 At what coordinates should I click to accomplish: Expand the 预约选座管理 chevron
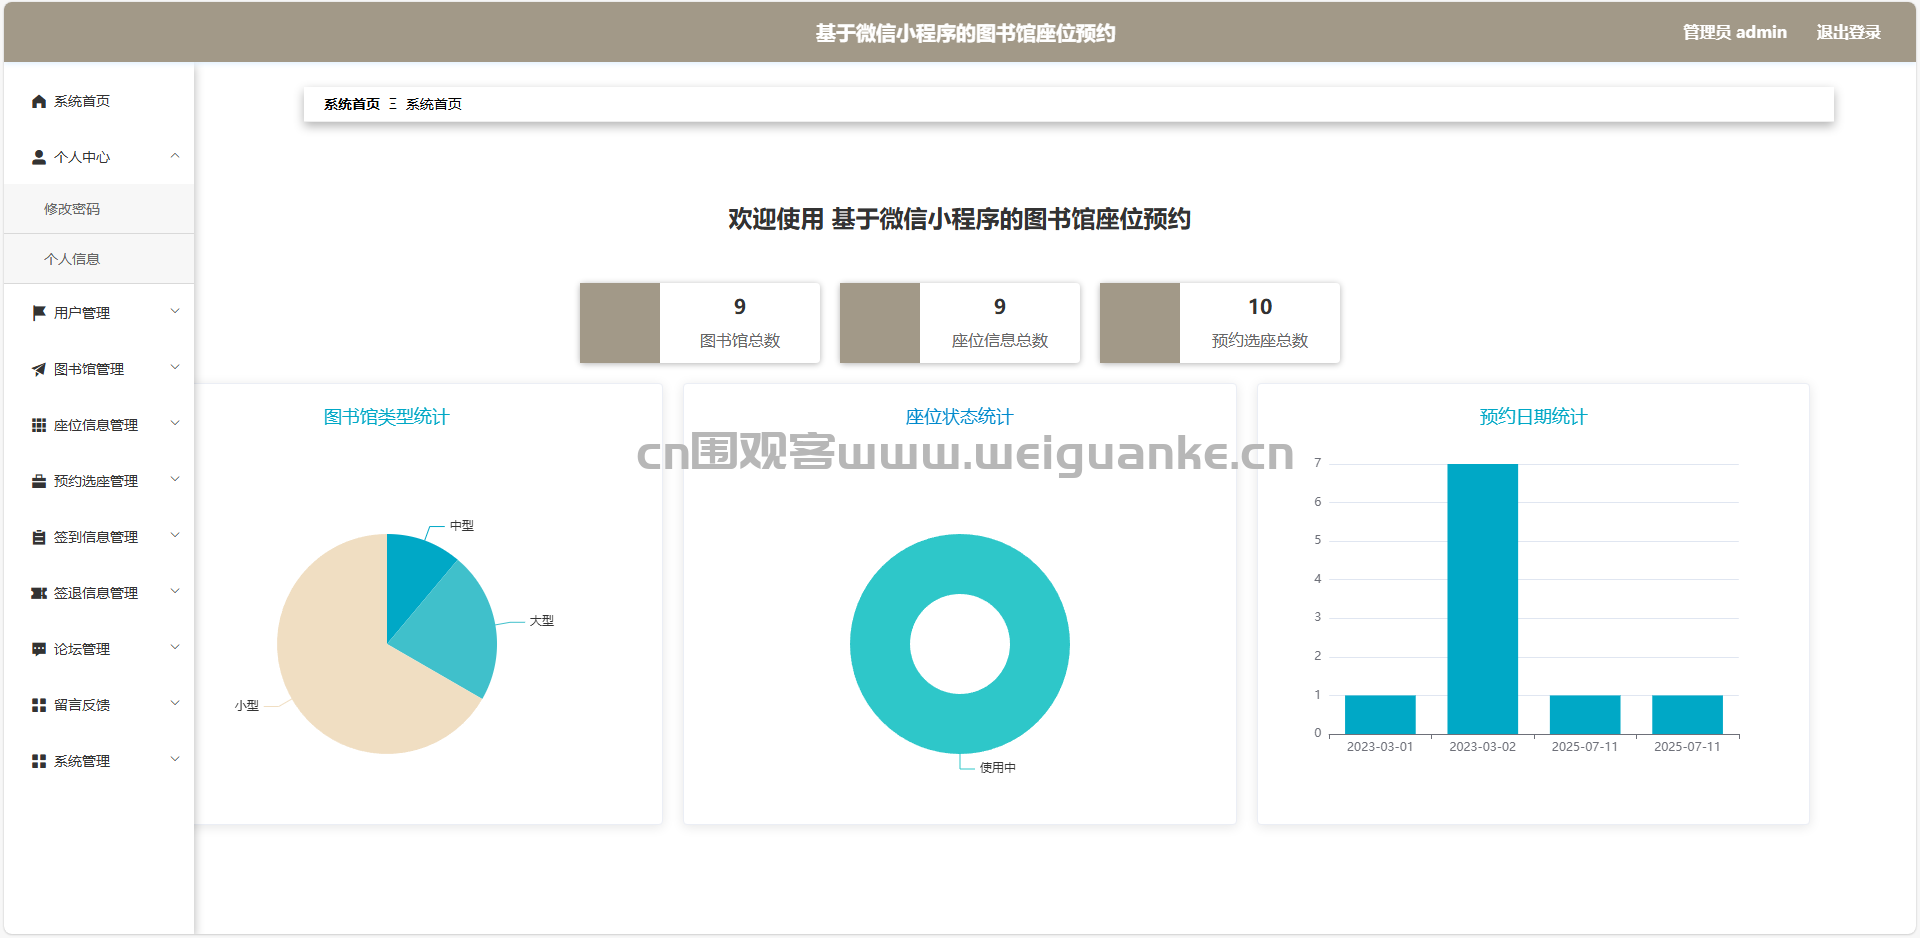pos(175,479)
